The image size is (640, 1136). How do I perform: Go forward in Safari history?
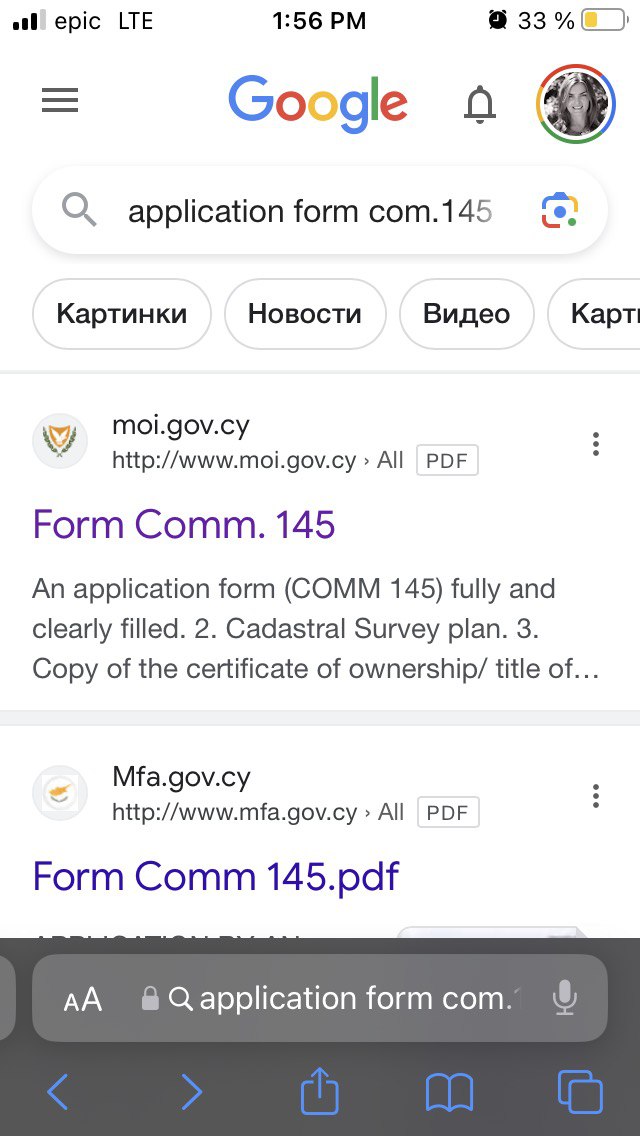click(190, 1092)
